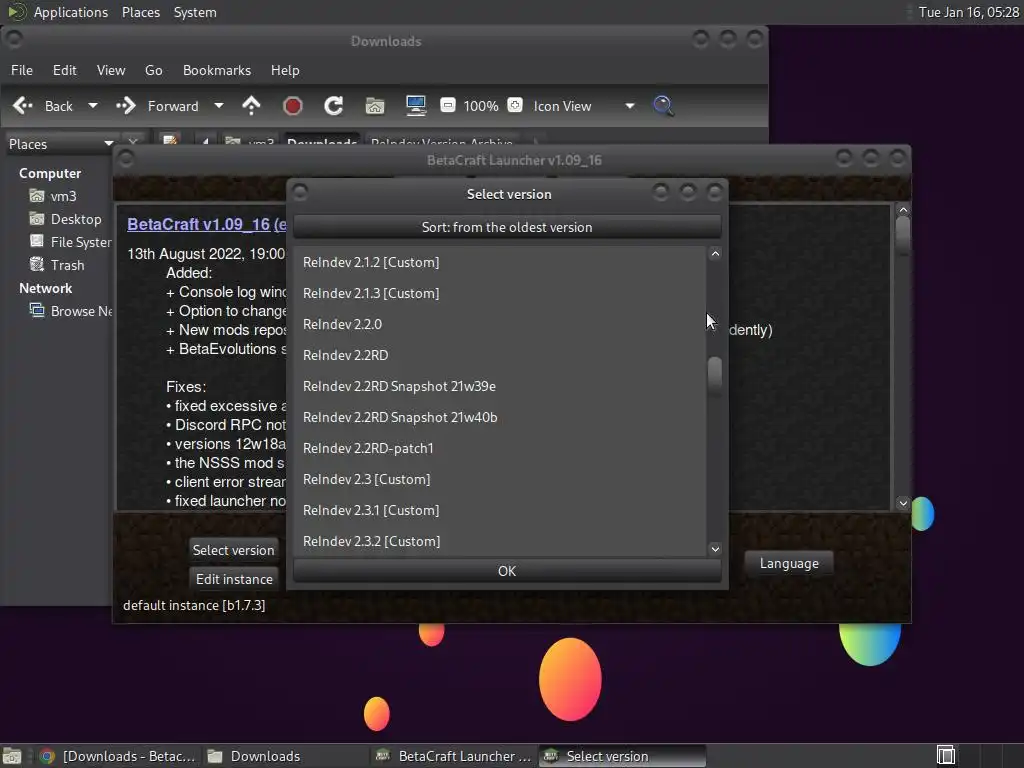Open the BetaCraft v1.09_16 changelog link
The width and height of the screenshot is (1024, 768).
pyautogui.click(x=206, y=225)
